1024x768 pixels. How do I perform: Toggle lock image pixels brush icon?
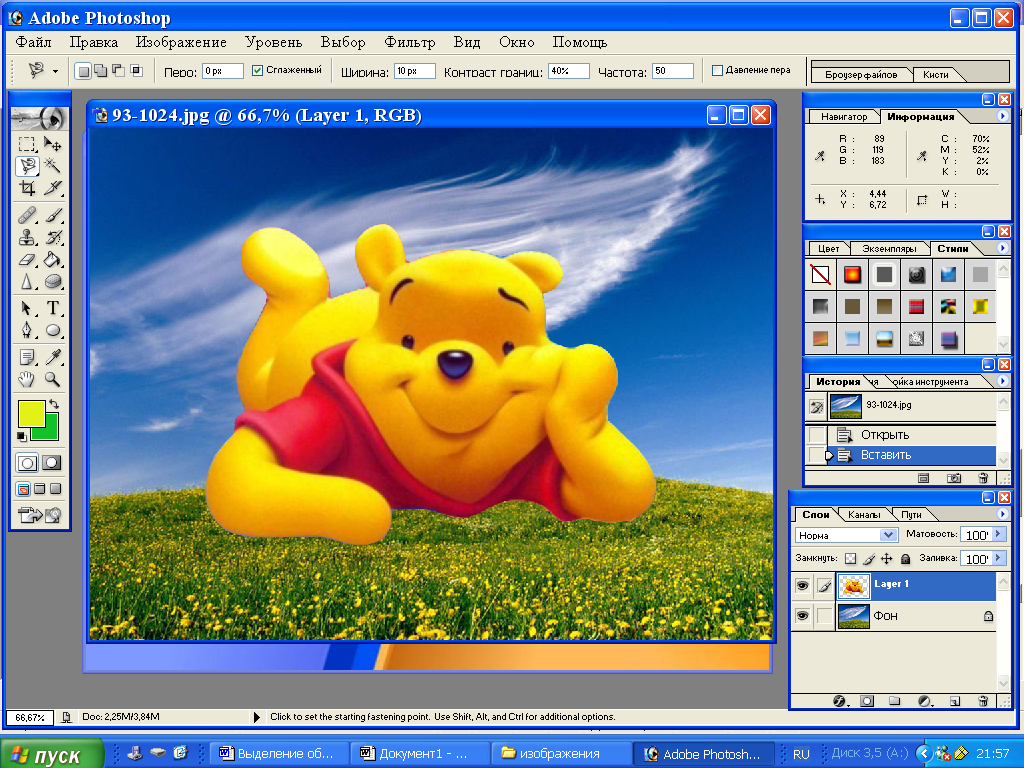(869, 558)
